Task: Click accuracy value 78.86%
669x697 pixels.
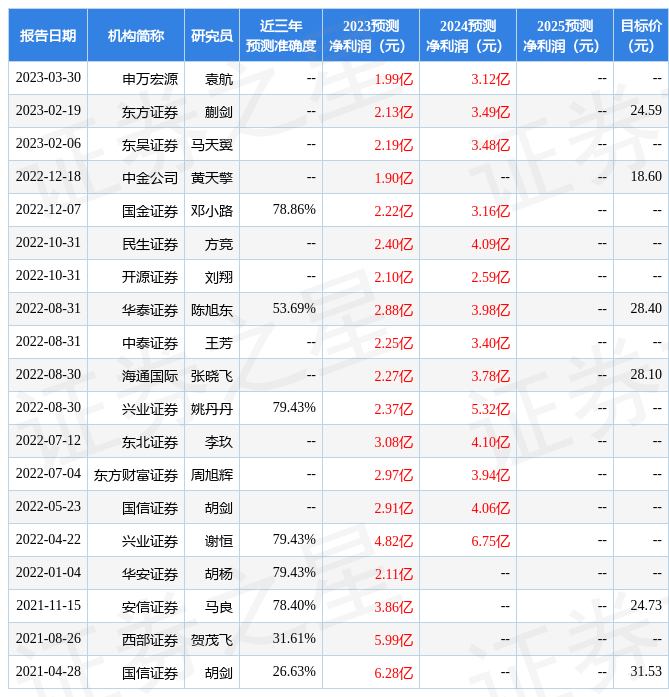Action: tap(294, 209)
